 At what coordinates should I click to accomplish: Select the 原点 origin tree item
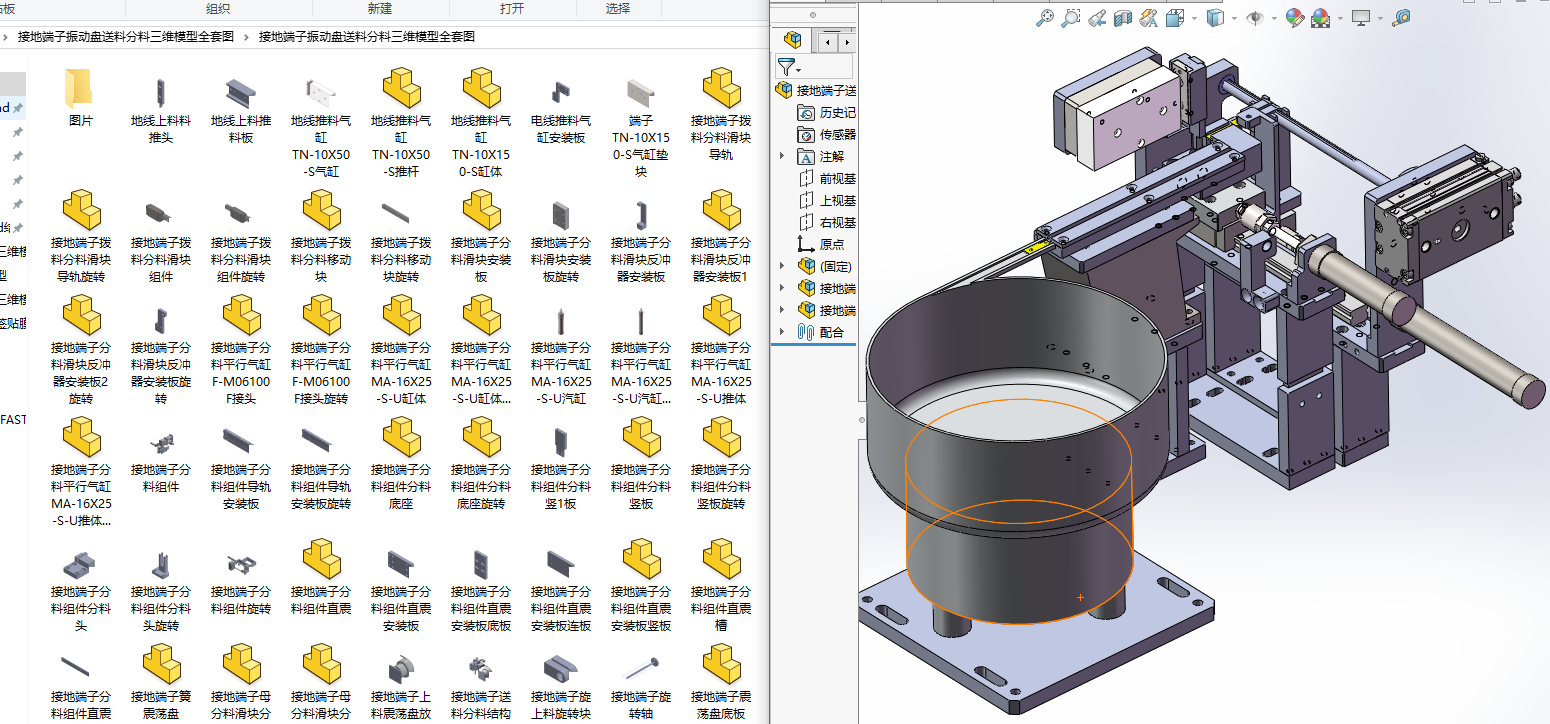point(830,244)
